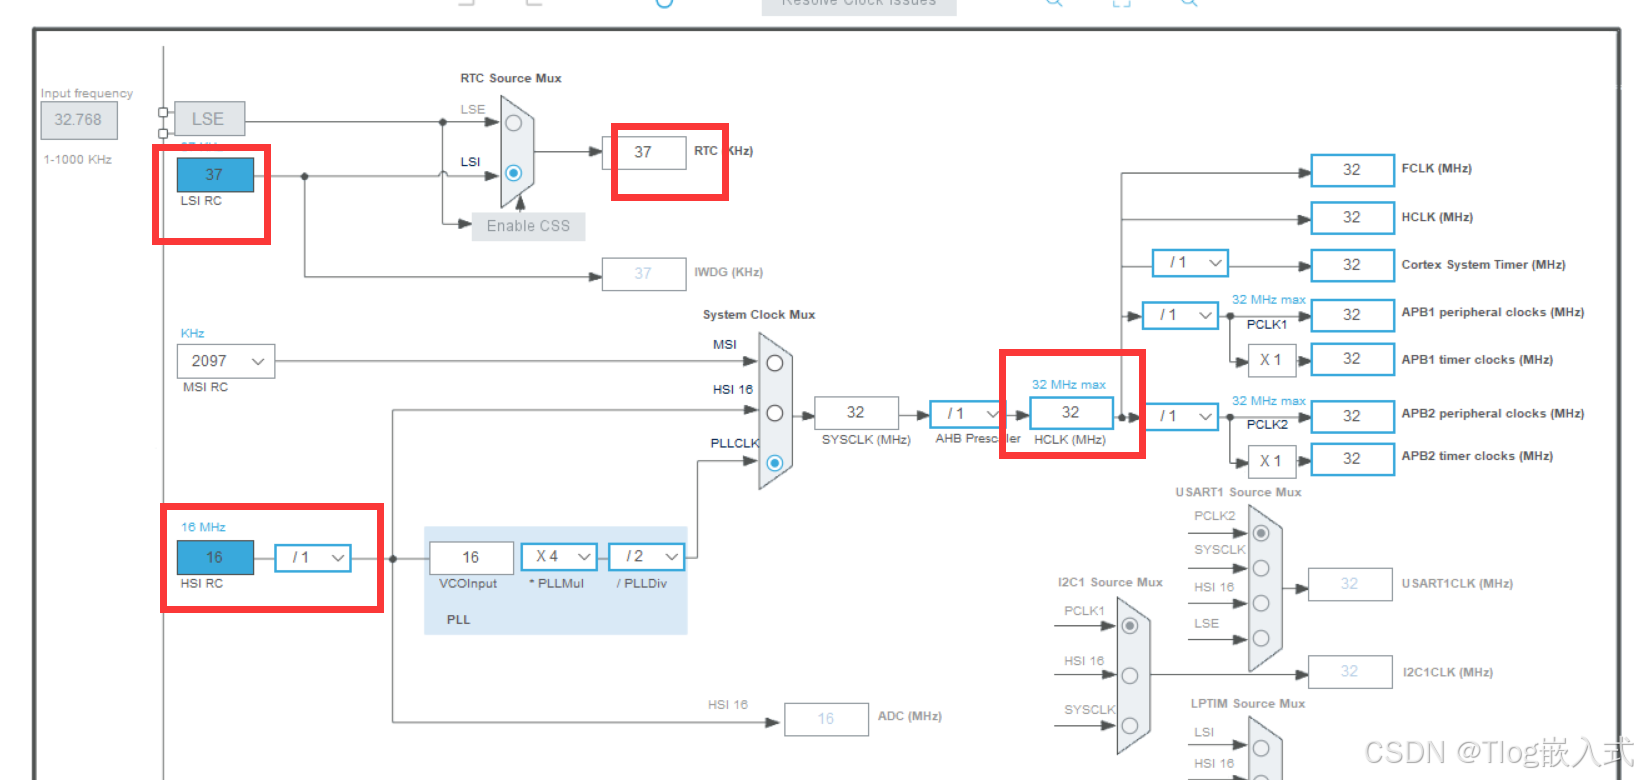Screen dimensions: 1638x780
Task: Click the USART1 Source Mux label
Action: point(1238,492)
